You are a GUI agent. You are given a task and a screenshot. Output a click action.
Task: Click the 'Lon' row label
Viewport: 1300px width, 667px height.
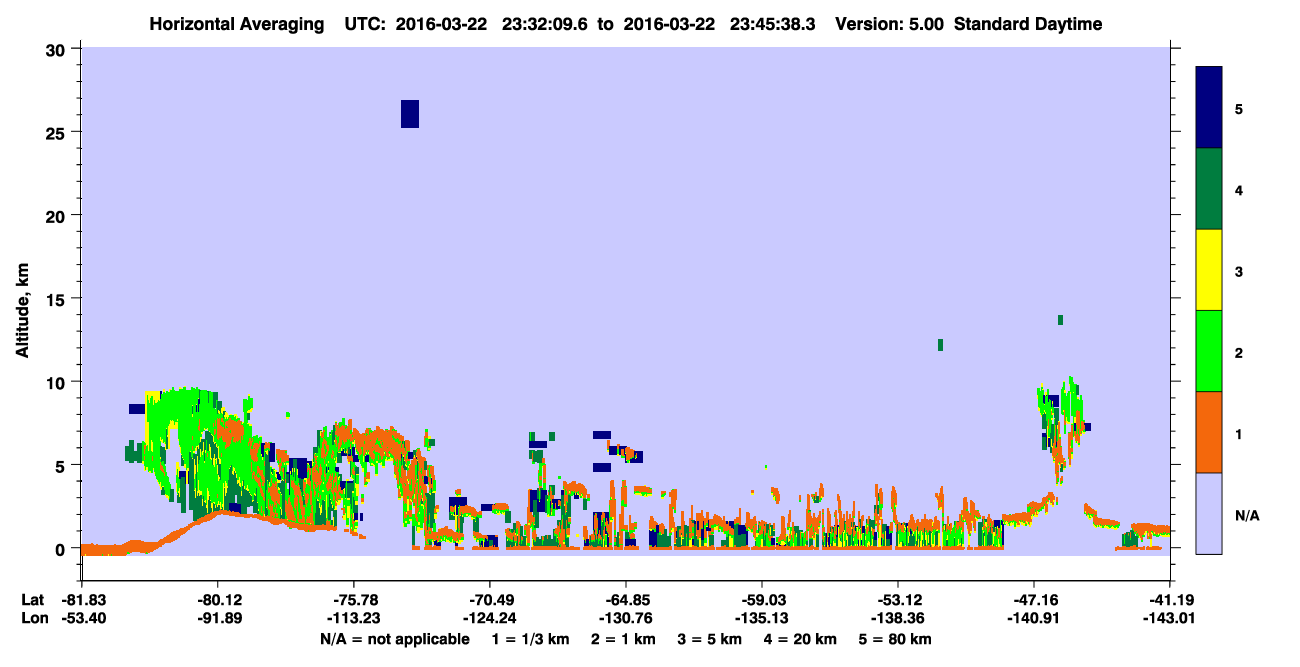click(x=33, y=618)
